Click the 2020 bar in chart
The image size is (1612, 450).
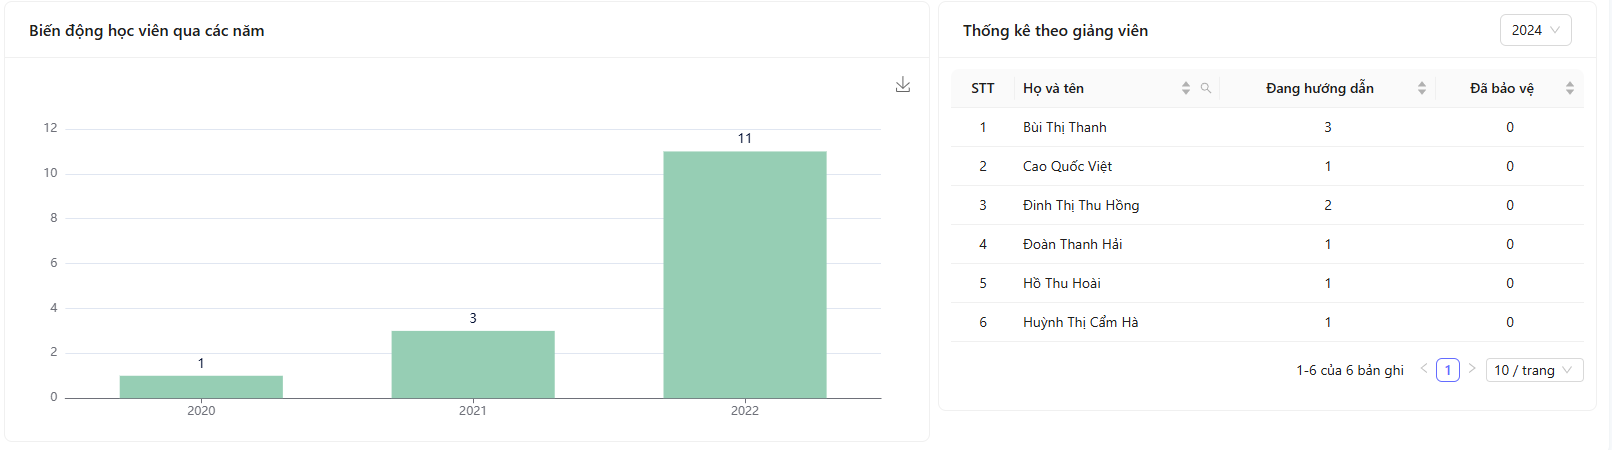[x=201, y=387]
